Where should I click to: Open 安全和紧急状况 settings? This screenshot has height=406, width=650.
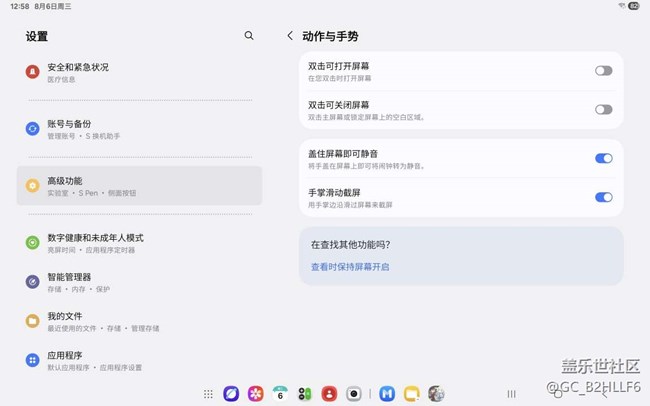pyautogui.click(x=140, y=72)
